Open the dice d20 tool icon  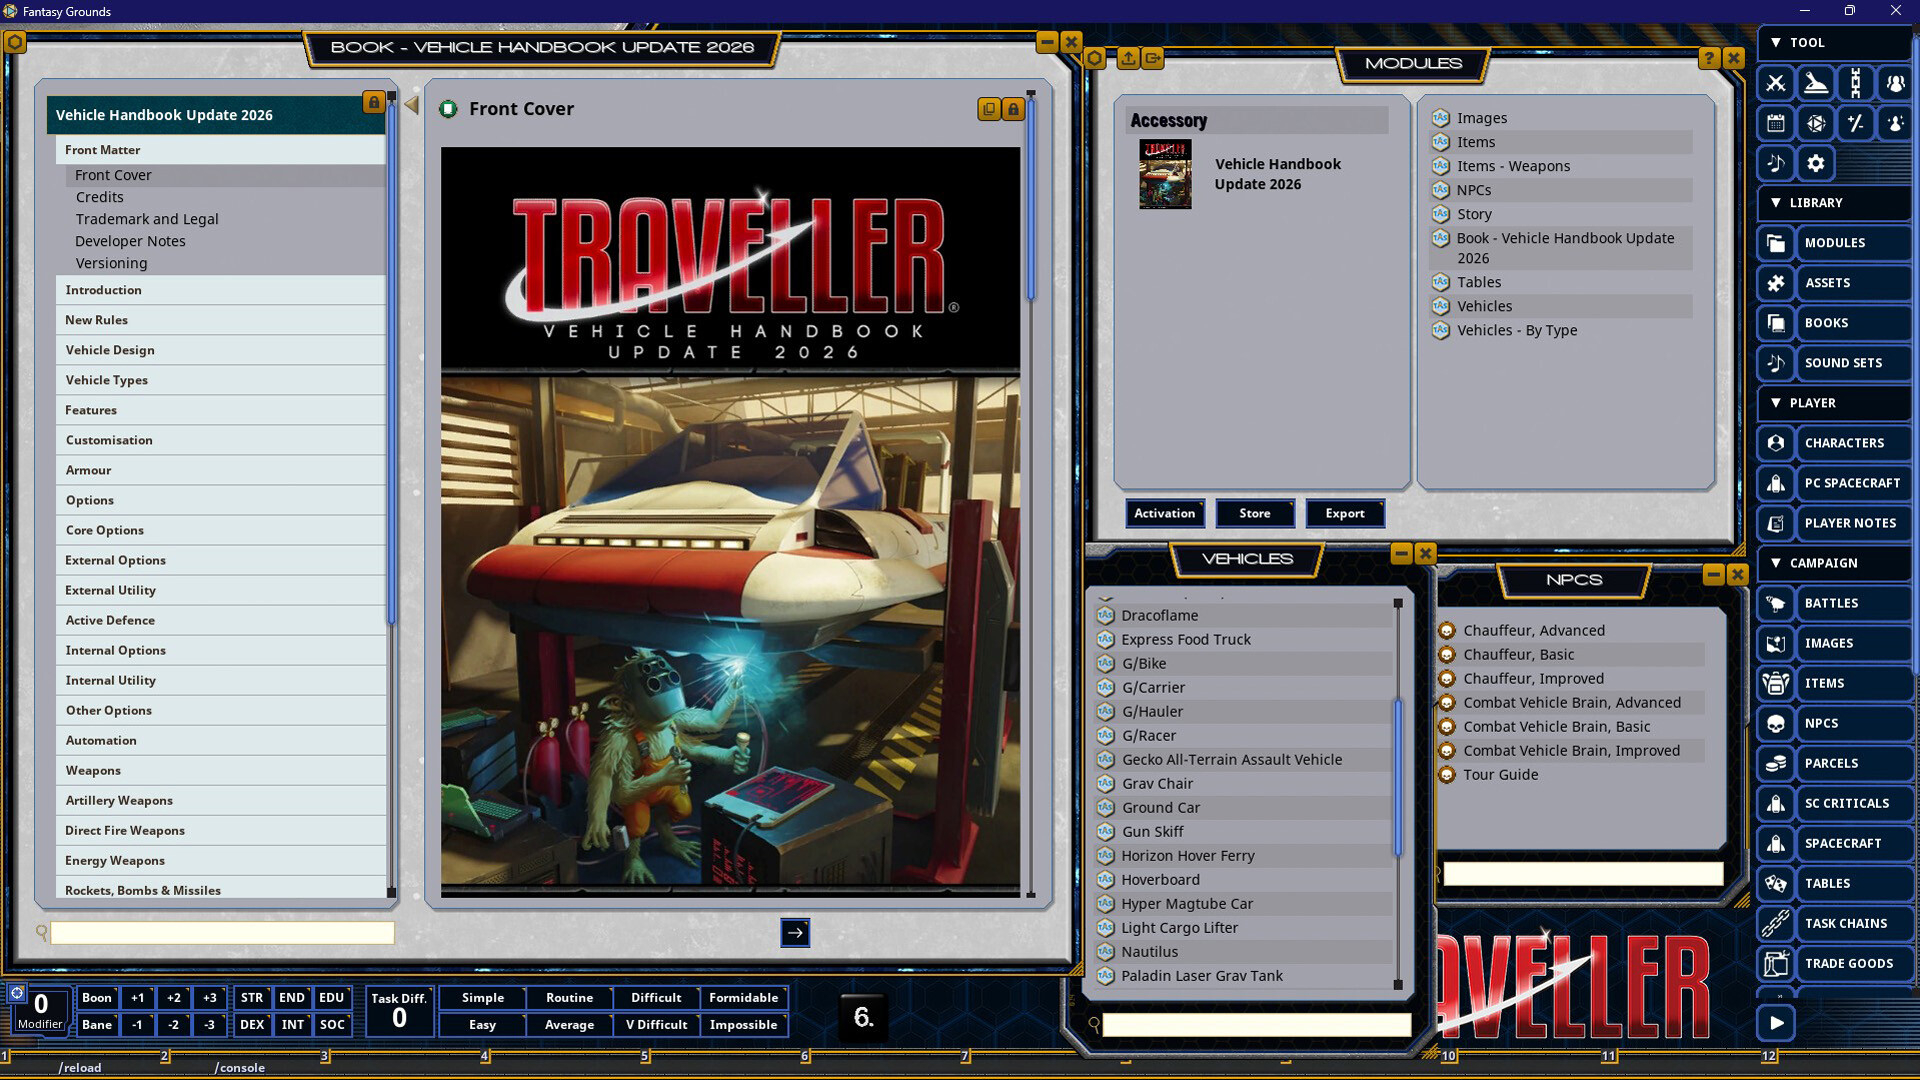1816,123
